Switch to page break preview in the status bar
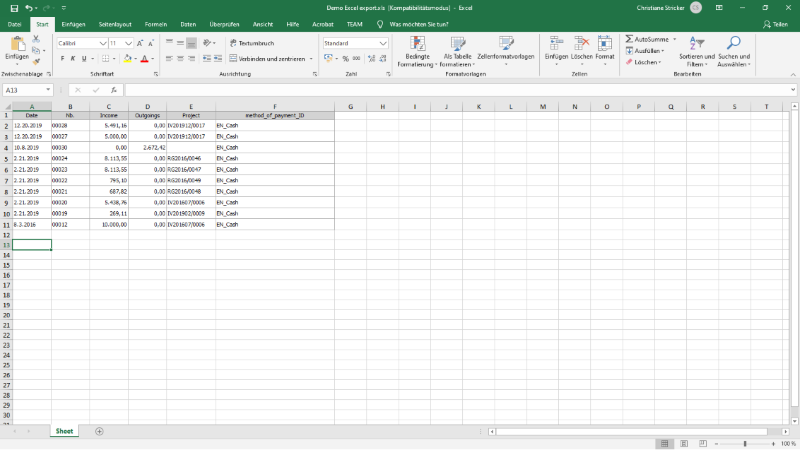Image resolution: width=800 pixels, height=450 pixels. [x=703, y=444]
